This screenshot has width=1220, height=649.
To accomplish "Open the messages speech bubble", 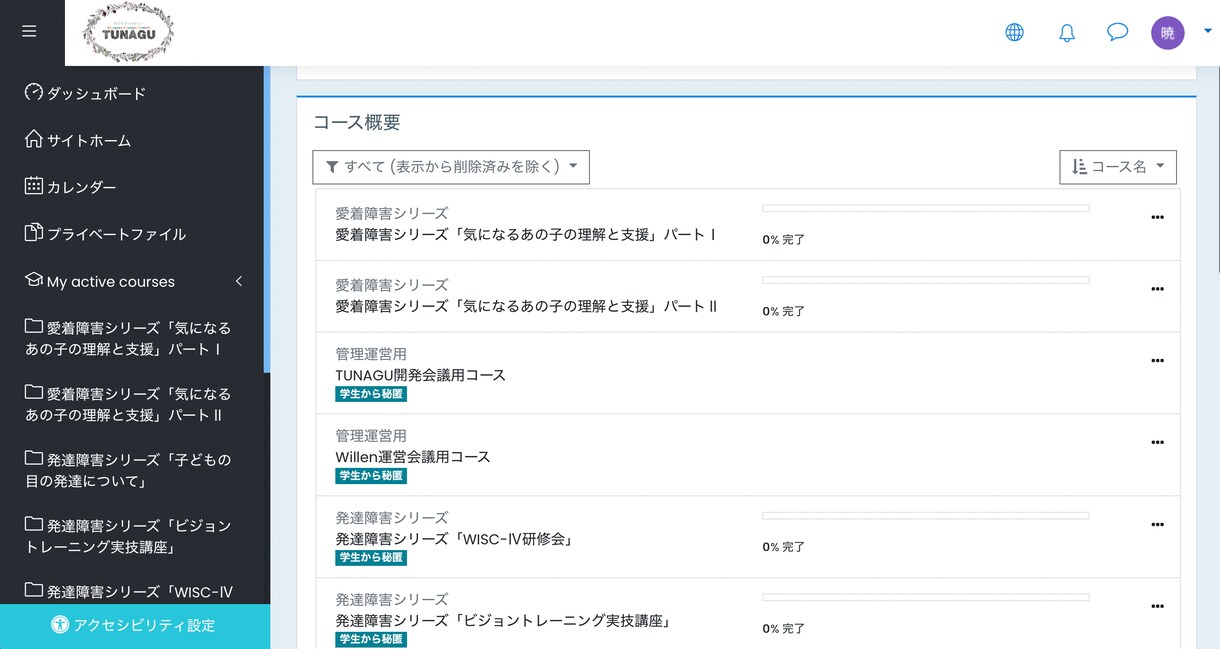I will pos(1118,32).
